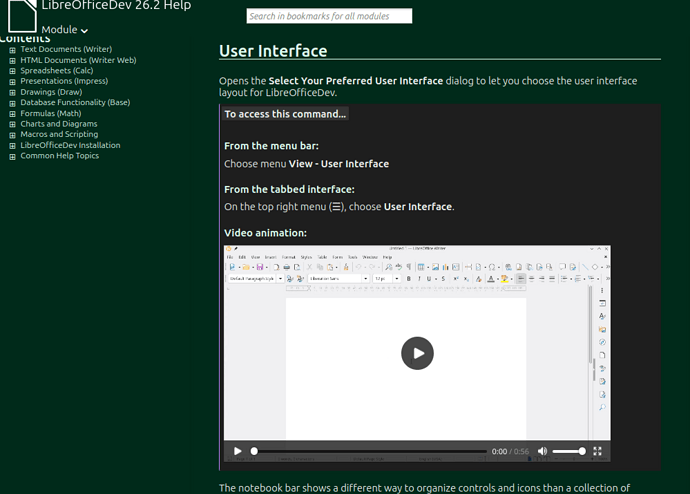
Task: Collapse the To access this command section
Action: (x=285, y=114)
